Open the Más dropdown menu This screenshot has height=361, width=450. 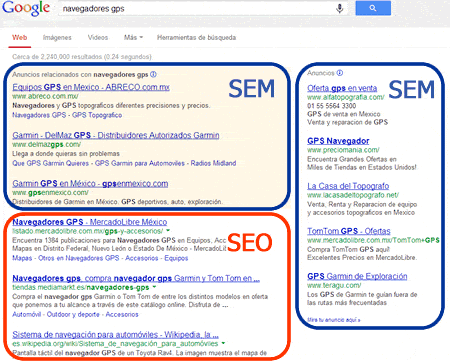click(x=133, y=37)
